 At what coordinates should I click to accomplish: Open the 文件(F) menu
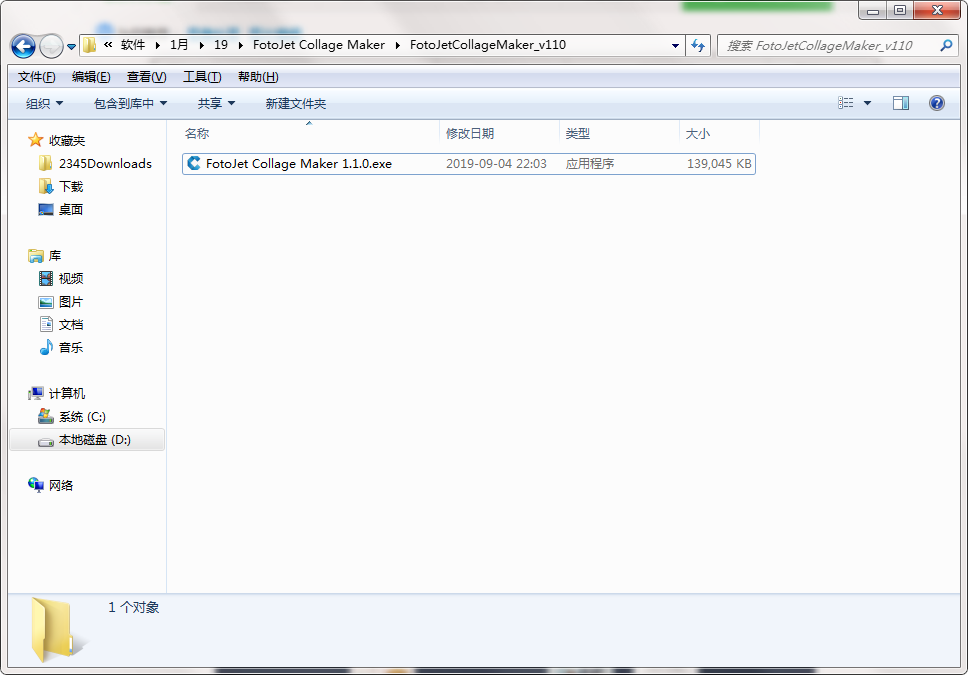click(36, 77)
